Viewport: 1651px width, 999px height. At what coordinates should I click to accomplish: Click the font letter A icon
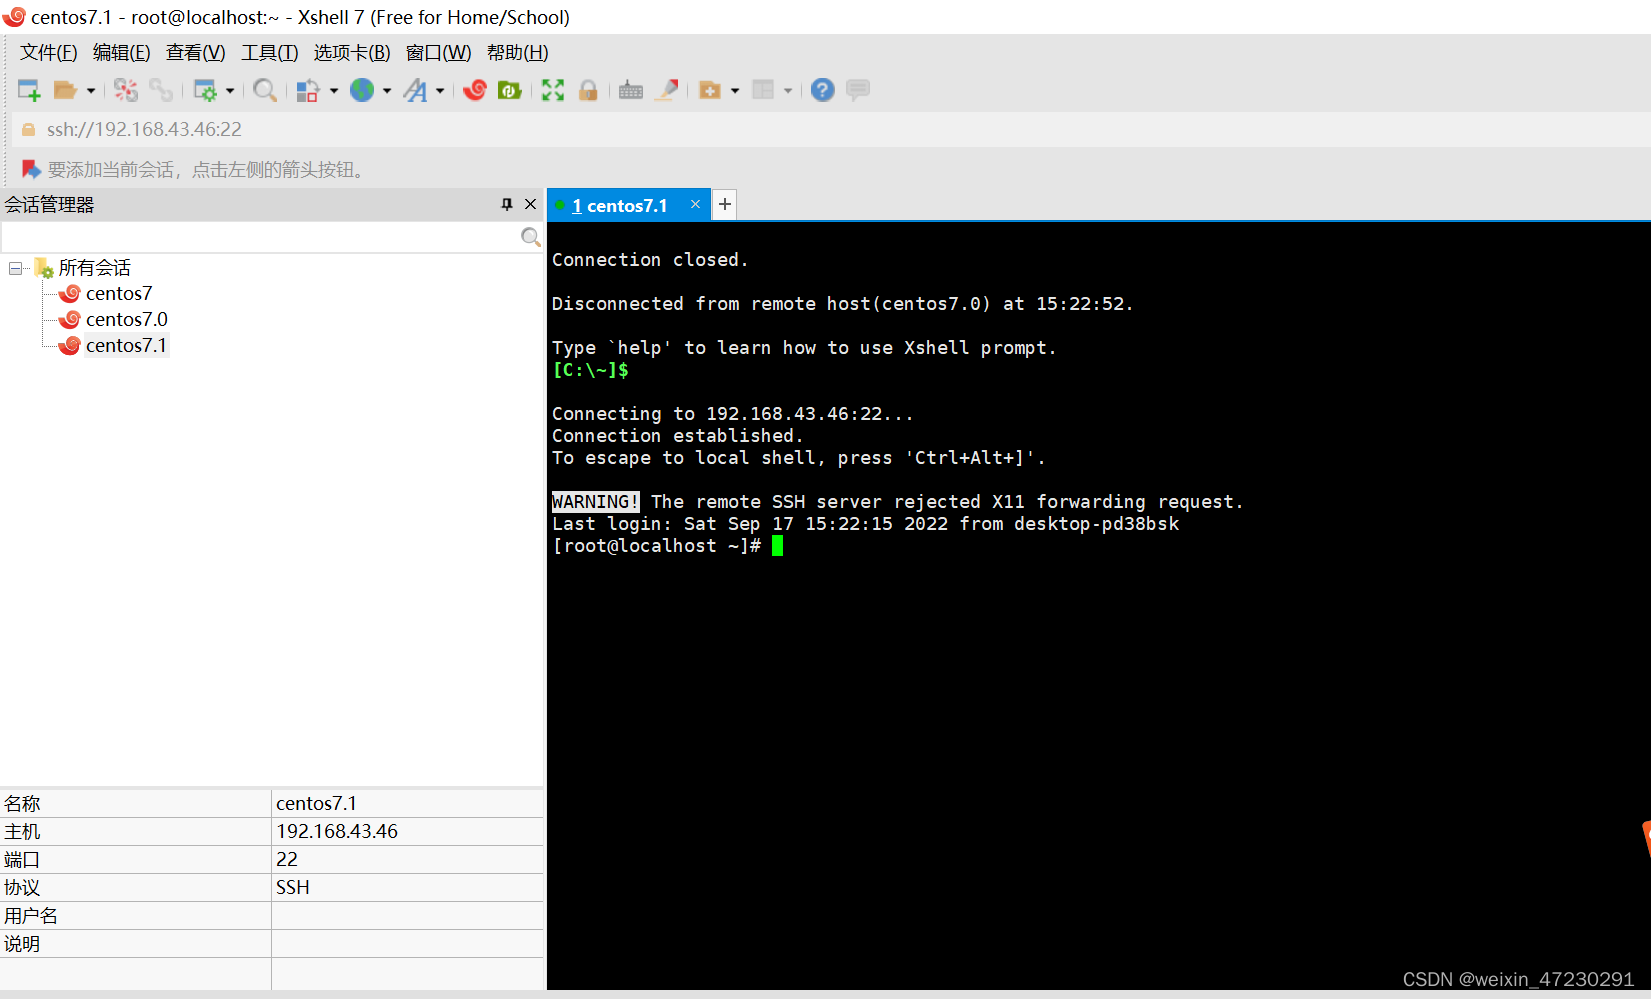pyautogui.click(x=415, y=90)
